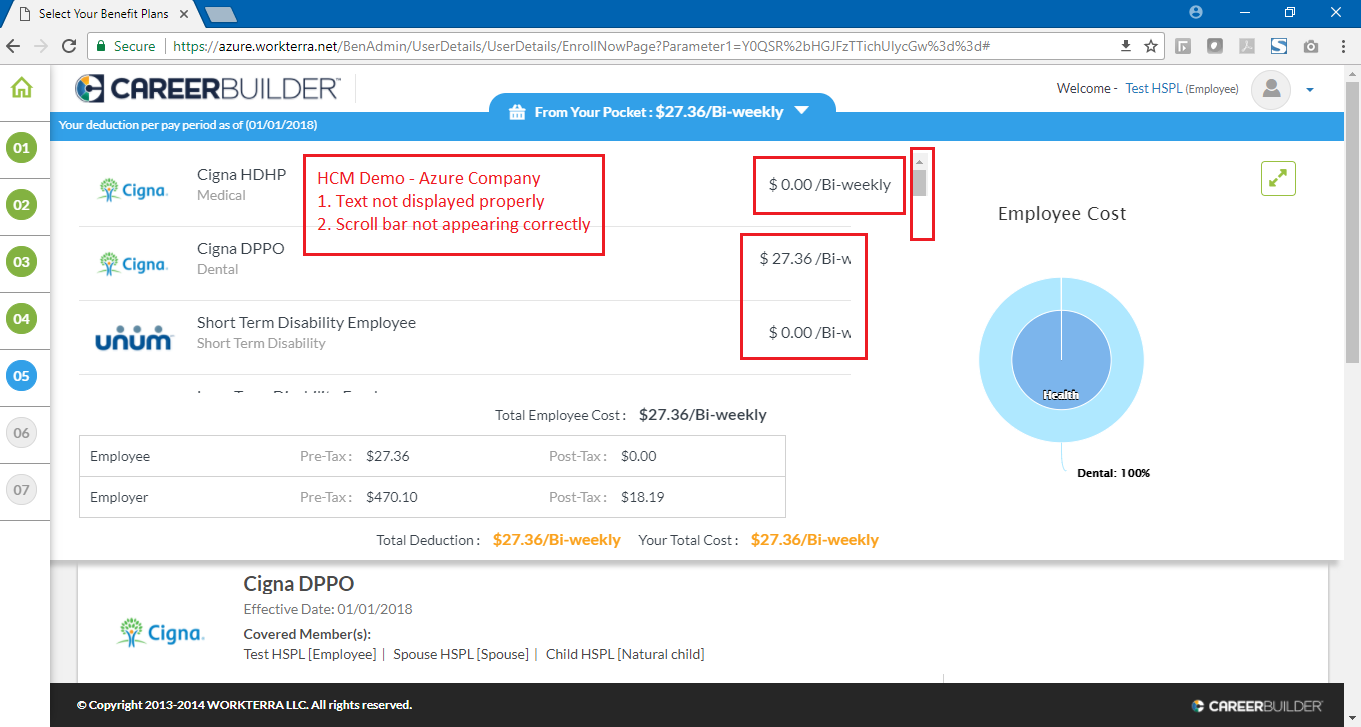
Task: Open enrollment step 02
Action: (x=21, y=206)
